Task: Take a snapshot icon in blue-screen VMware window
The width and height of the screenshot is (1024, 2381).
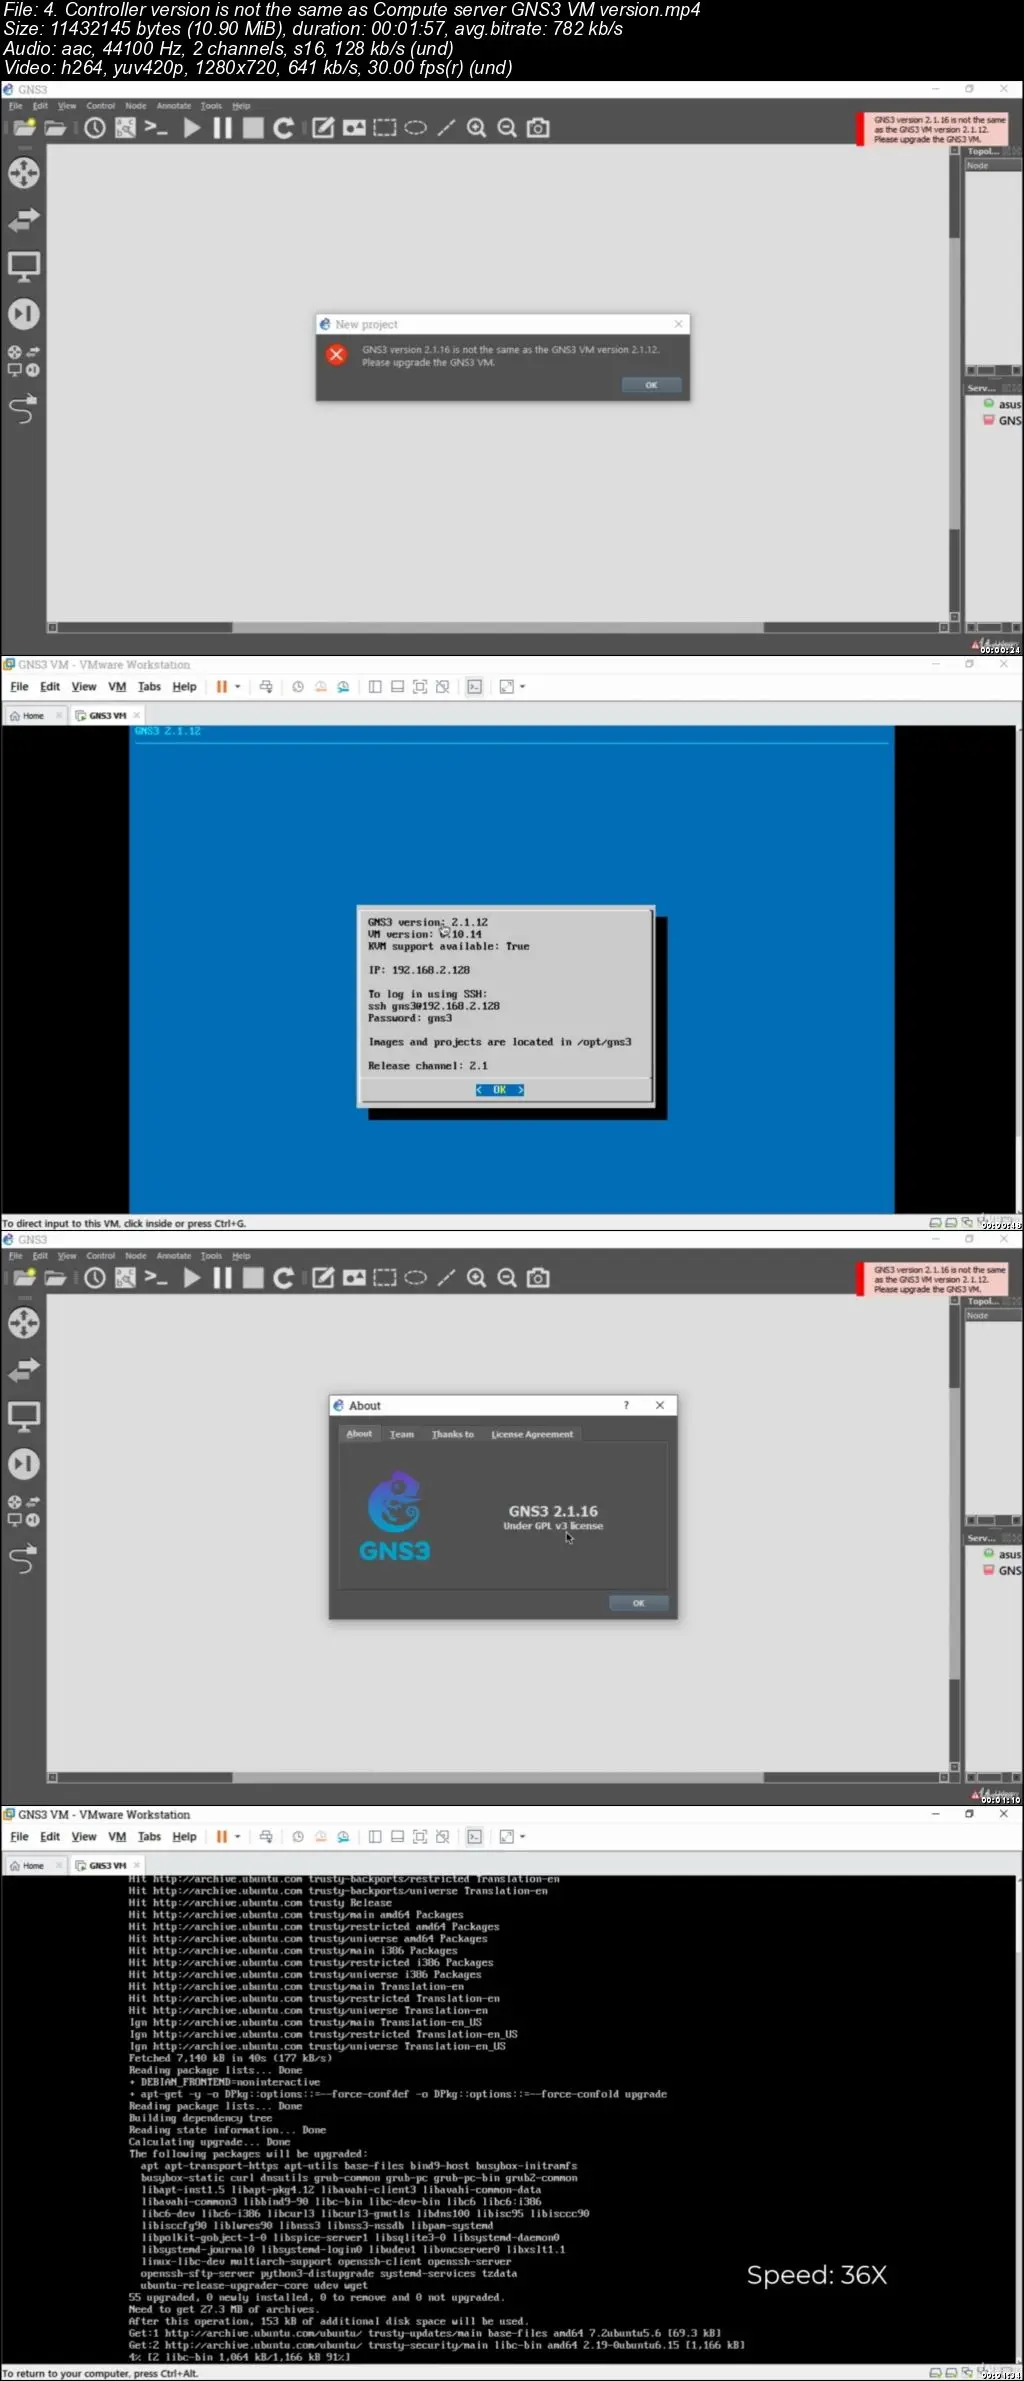Action: click(298, 687)
